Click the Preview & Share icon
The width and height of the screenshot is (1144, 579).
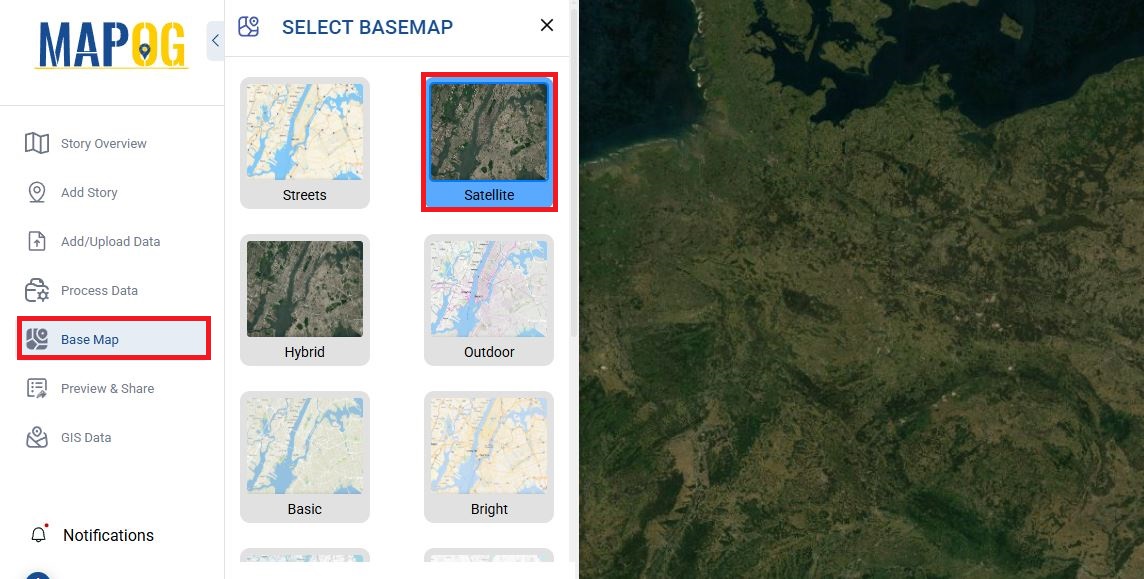click(37, 388)
